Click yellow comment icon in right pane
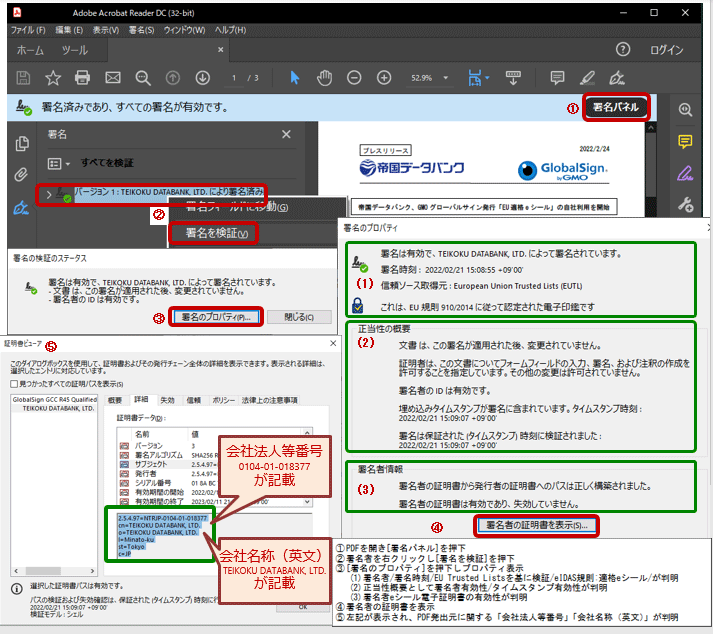Screen dimensions: 713x634 tap(685, 141)
